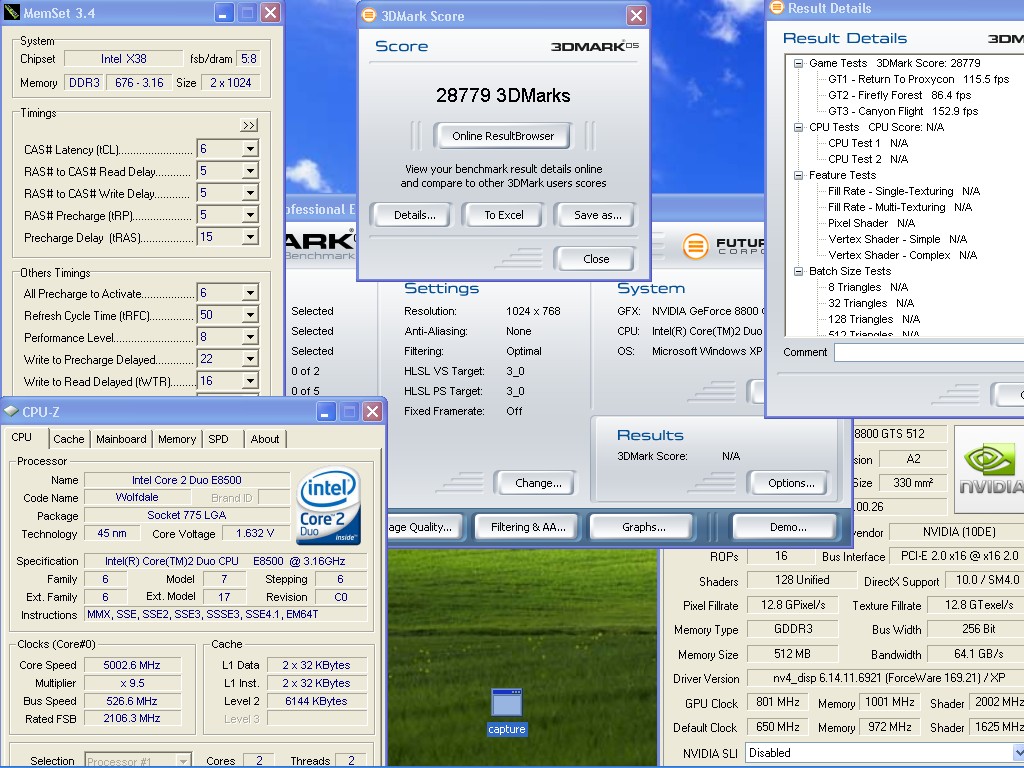The image size is (1024, 768).
Task: Click the Change... settings button
Action: point(537,483)
